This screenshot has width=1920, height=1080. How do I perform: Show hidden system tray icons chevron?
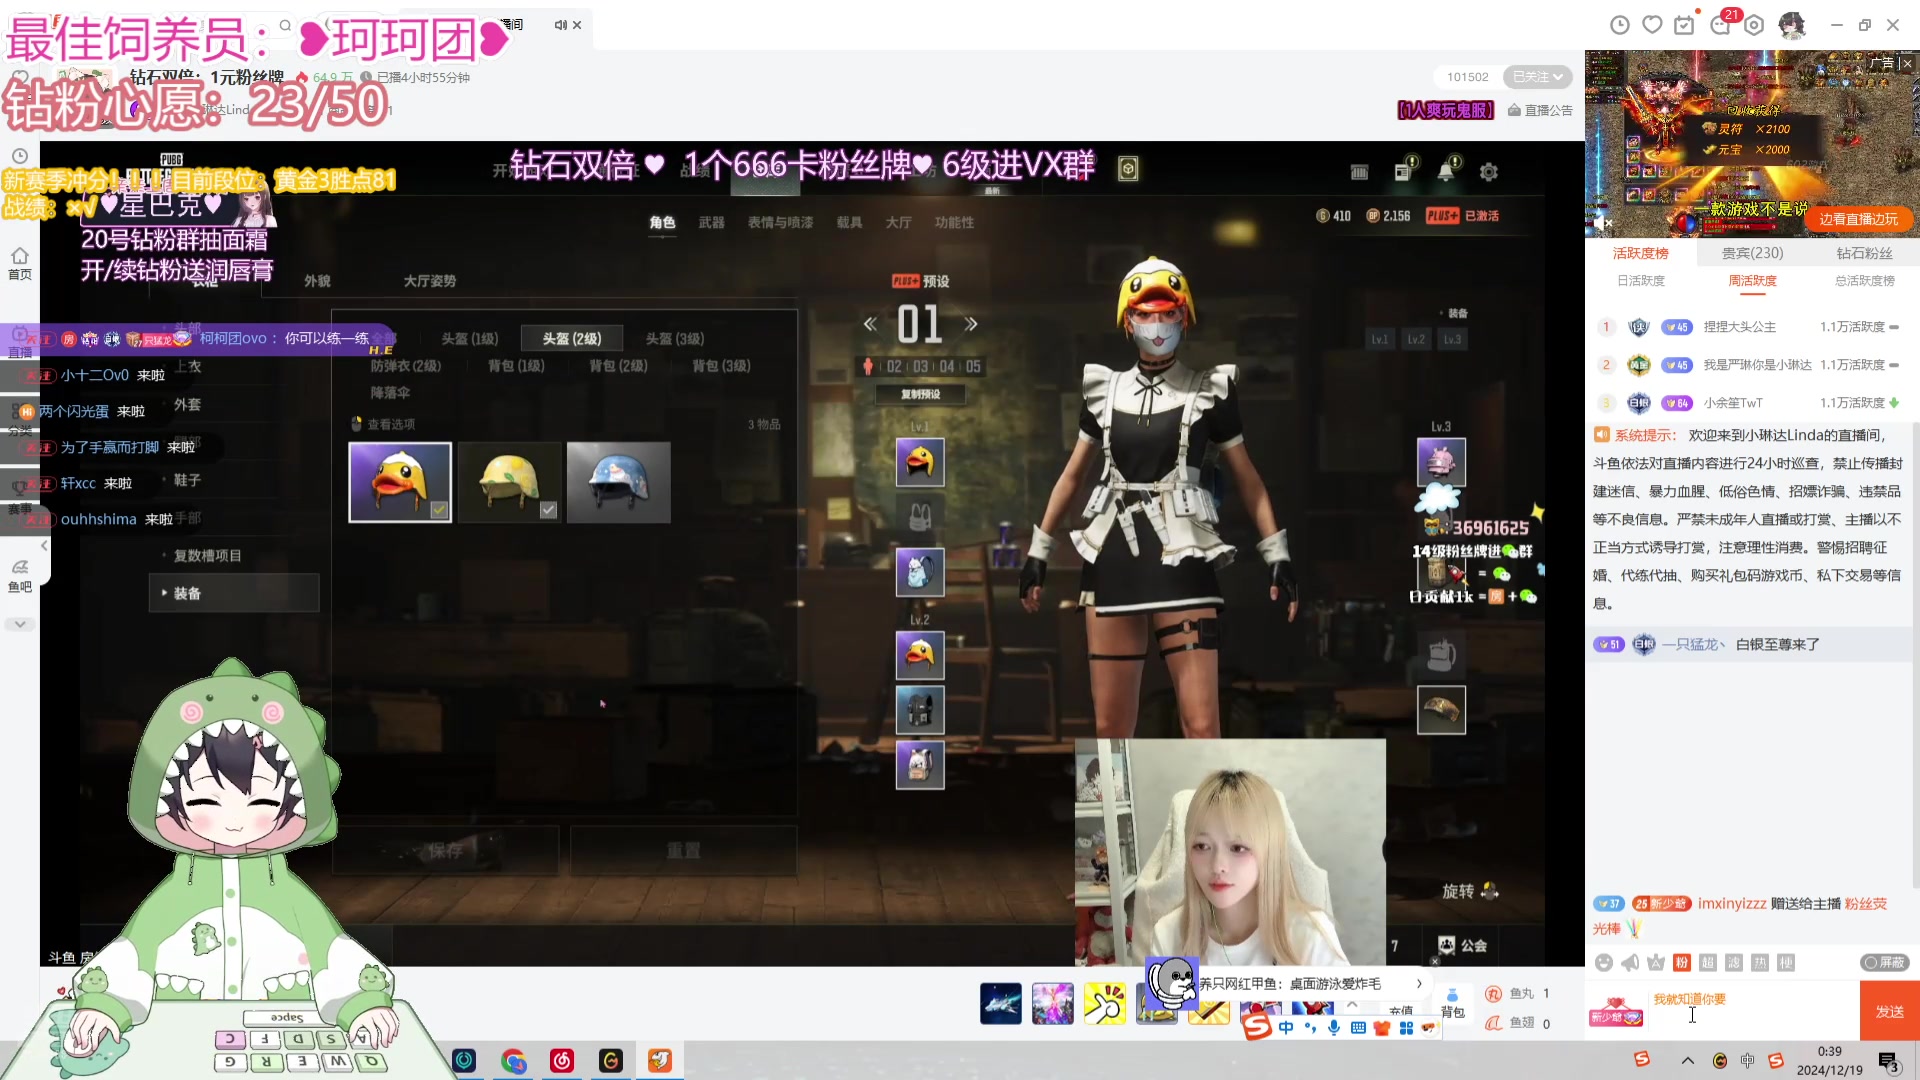pos(1688,1060)
